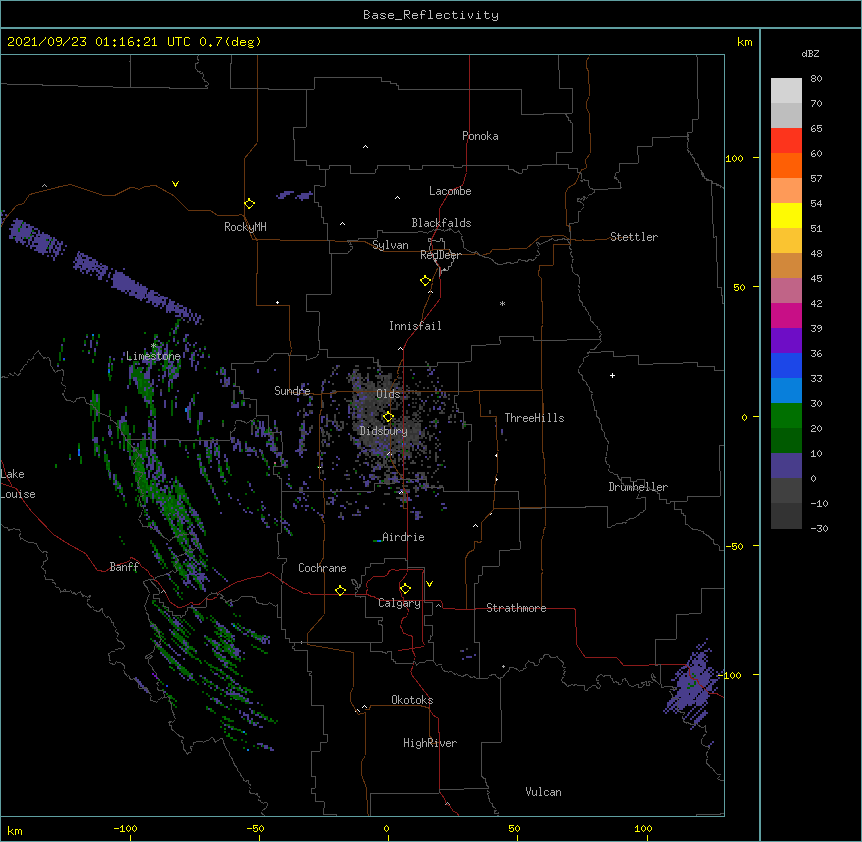Viewport: 862px width, 842px height.
Task: Click the yellow V marker east of Calgary
Action: click(429, 584)
